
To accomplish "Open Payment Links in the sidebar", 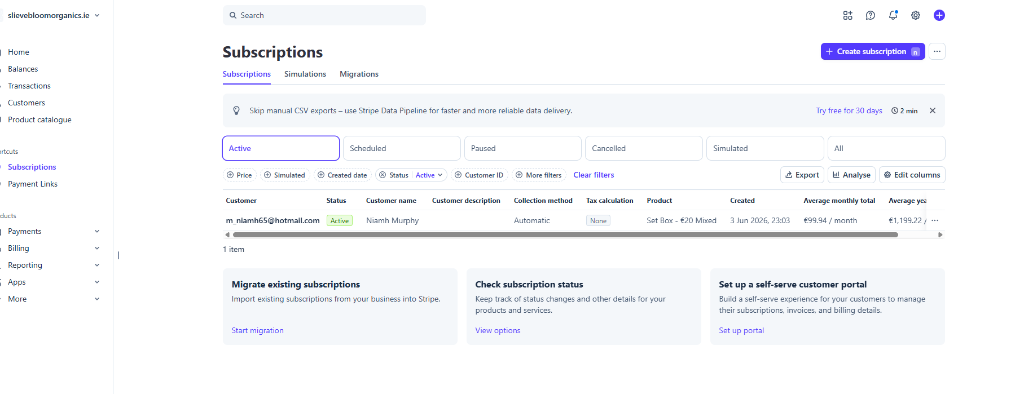I will [33, 184].
